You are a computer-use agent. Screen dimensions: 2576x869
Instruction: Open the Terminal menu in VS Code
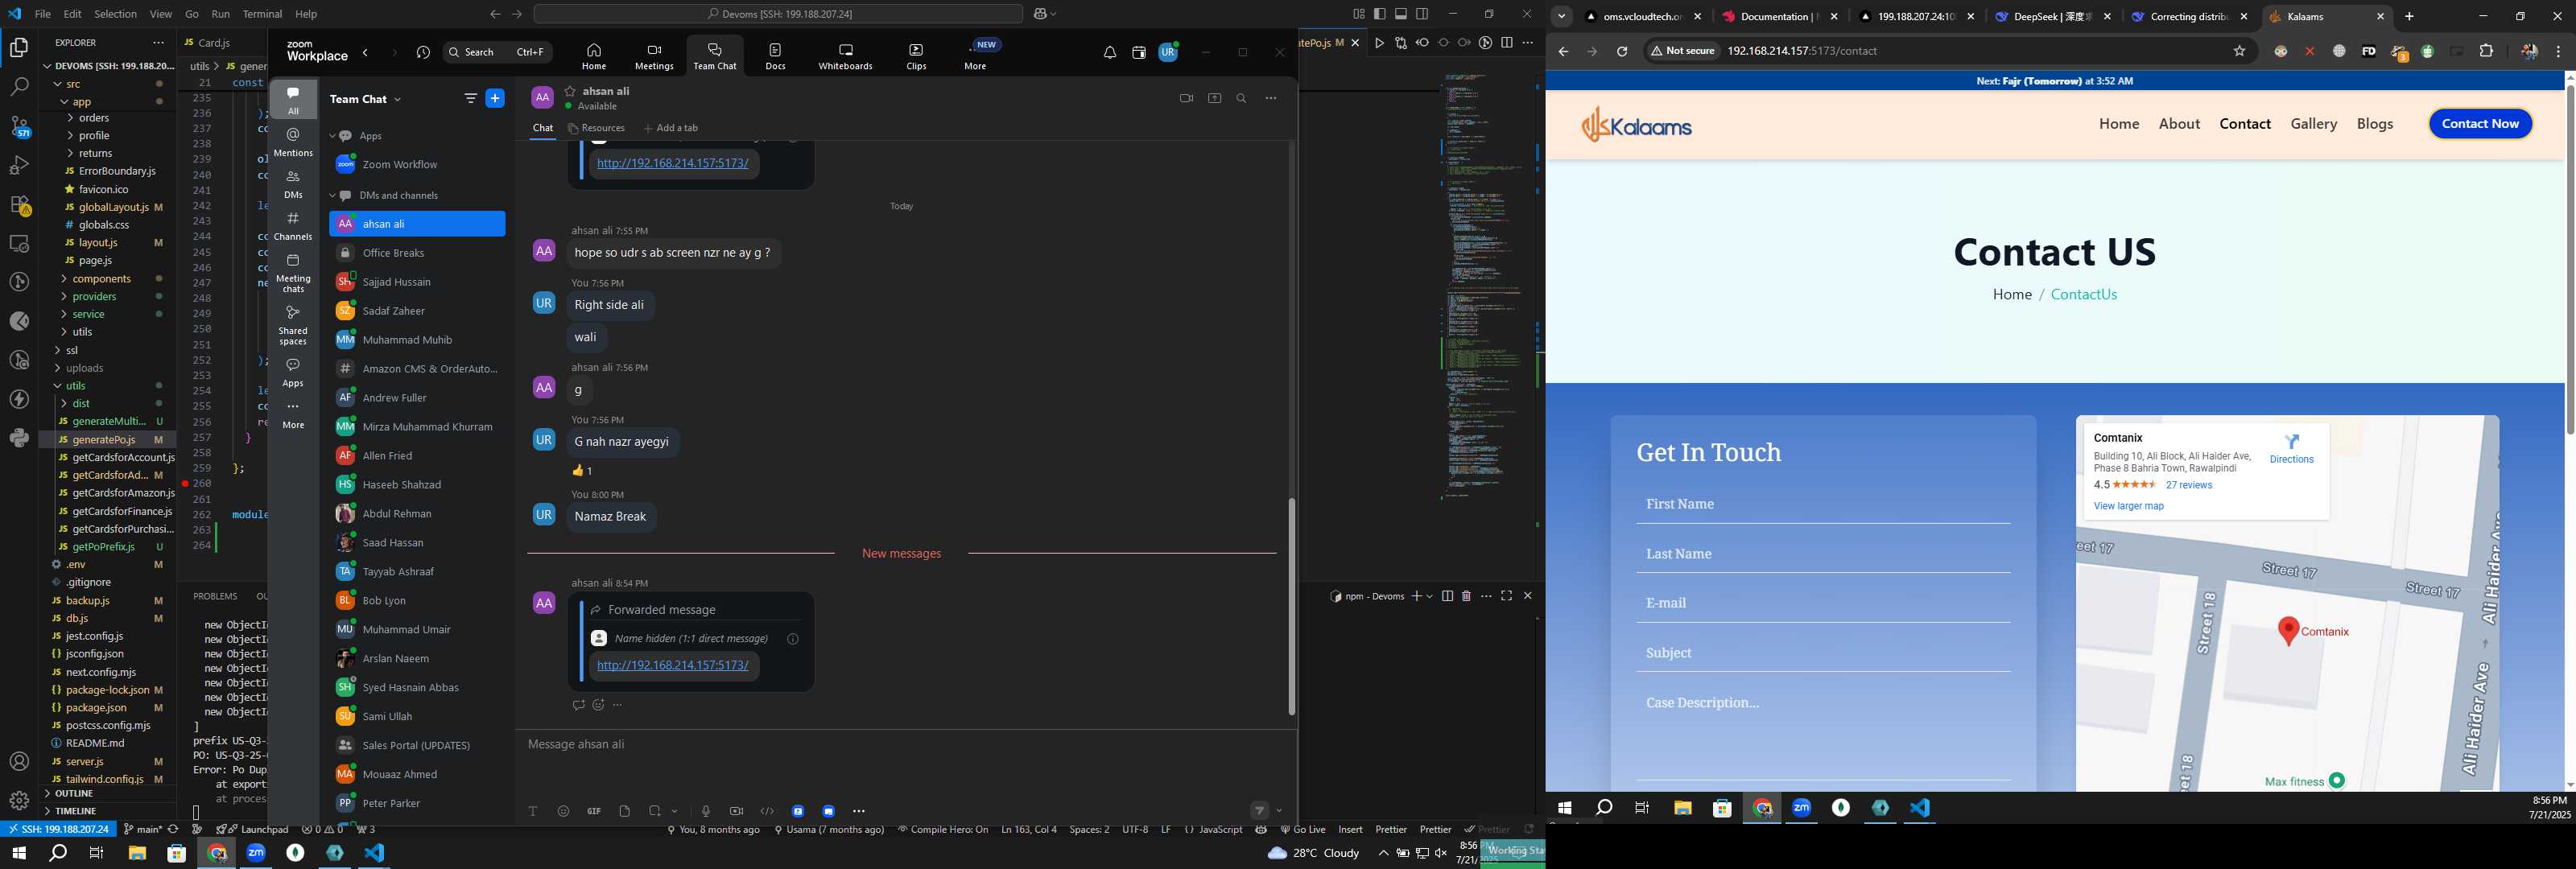pos(262,14)
